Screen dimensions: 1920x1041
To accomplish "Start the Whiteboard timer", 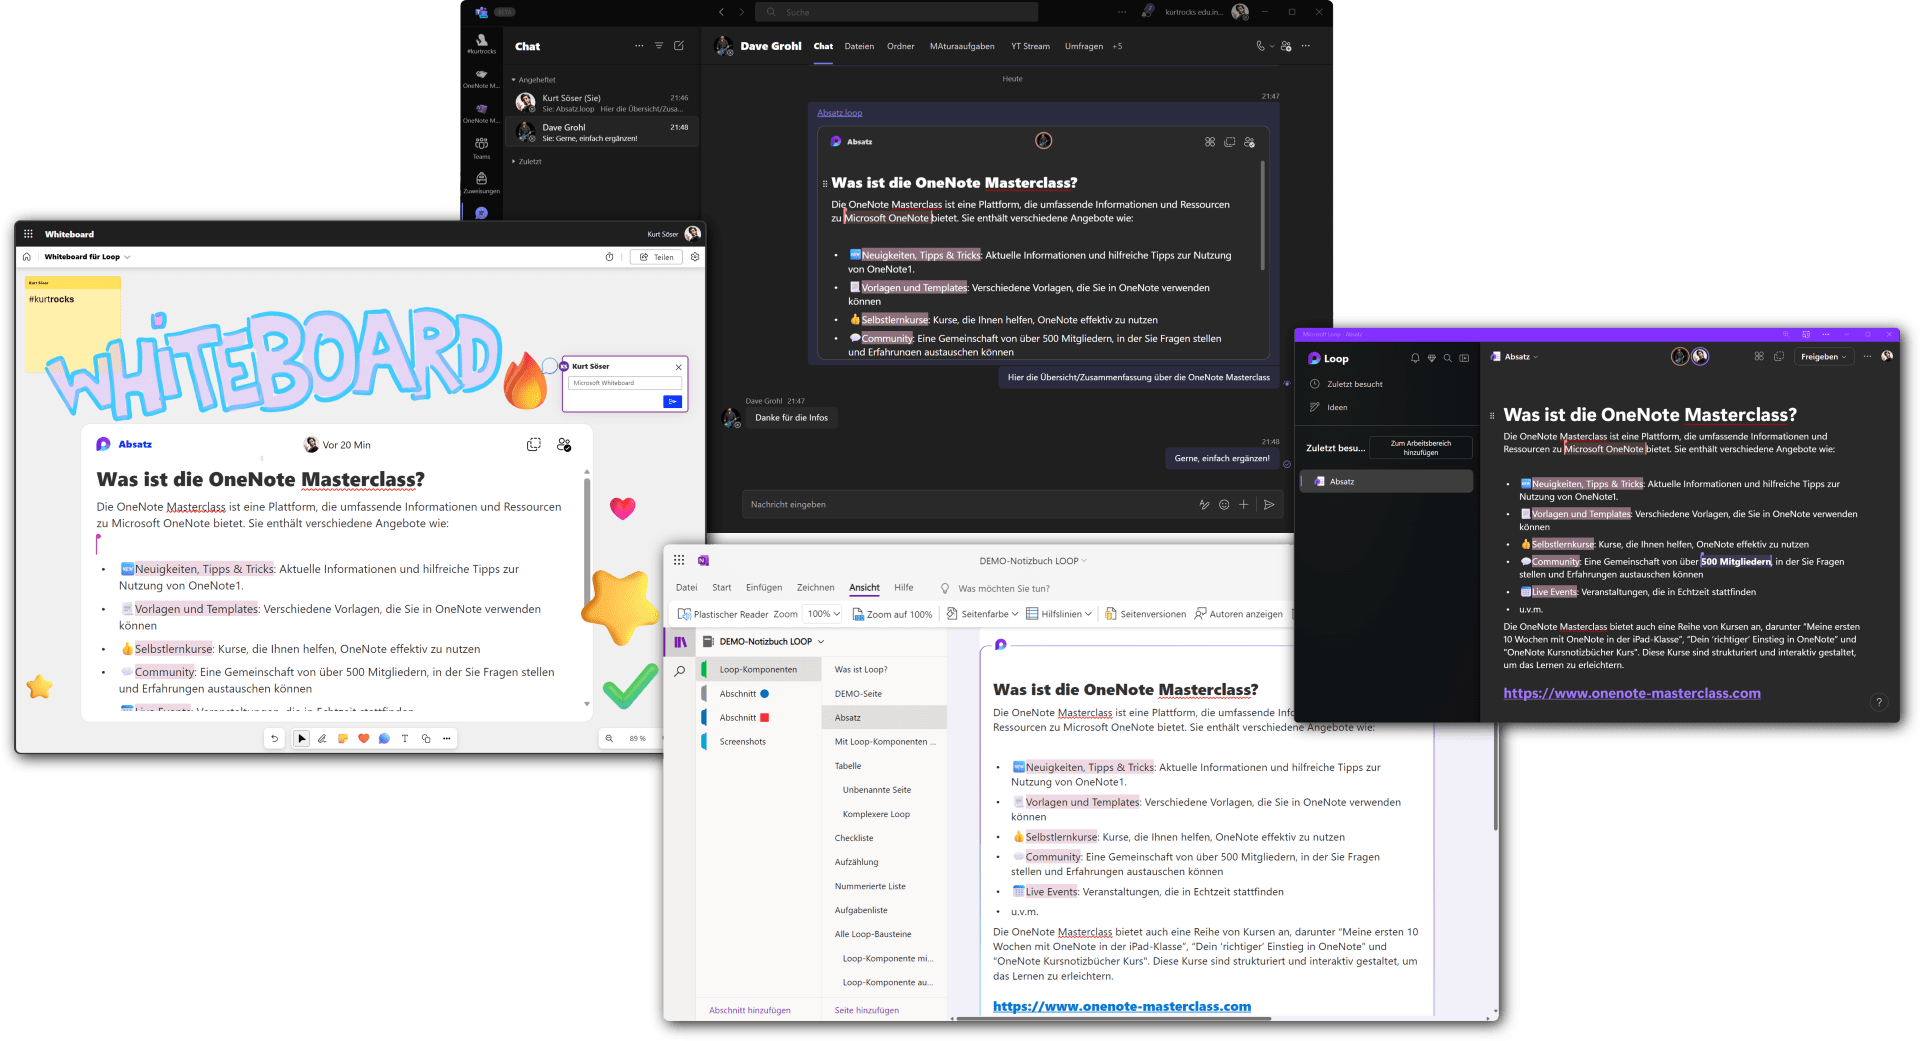I will click(x=610, y=257).
